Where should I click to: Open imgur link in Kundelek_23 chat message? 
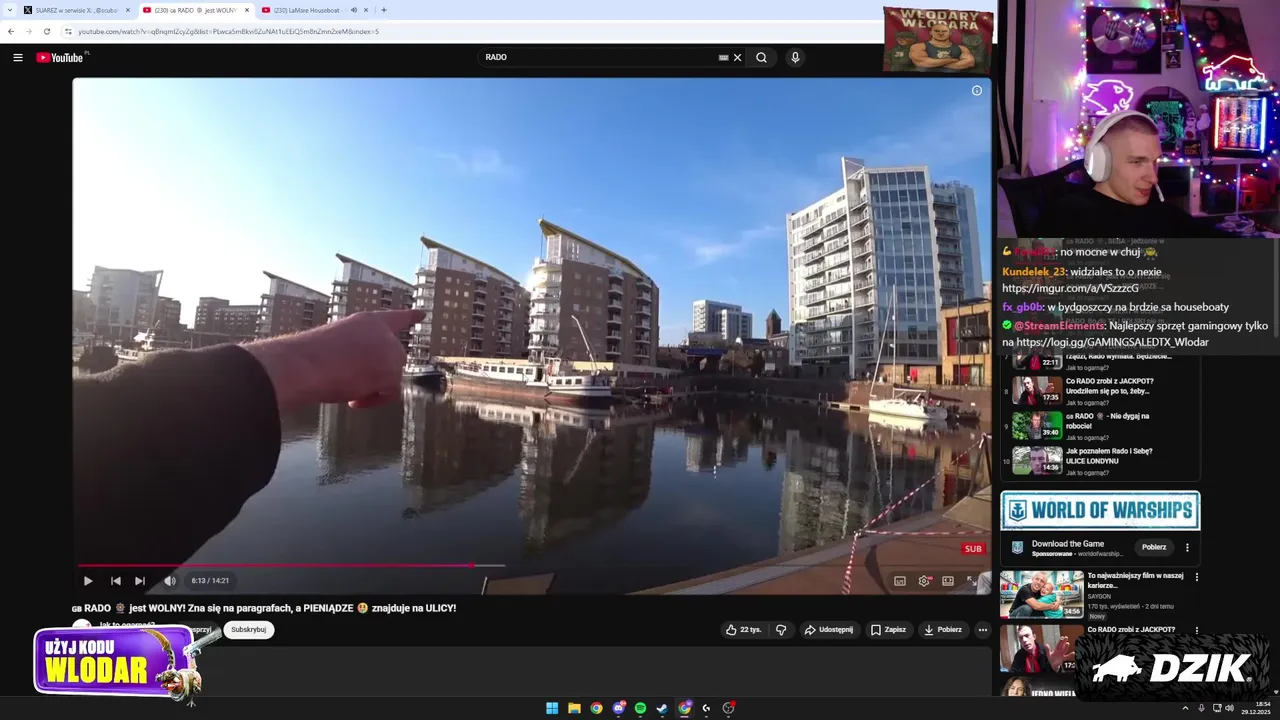point(1070,288)
